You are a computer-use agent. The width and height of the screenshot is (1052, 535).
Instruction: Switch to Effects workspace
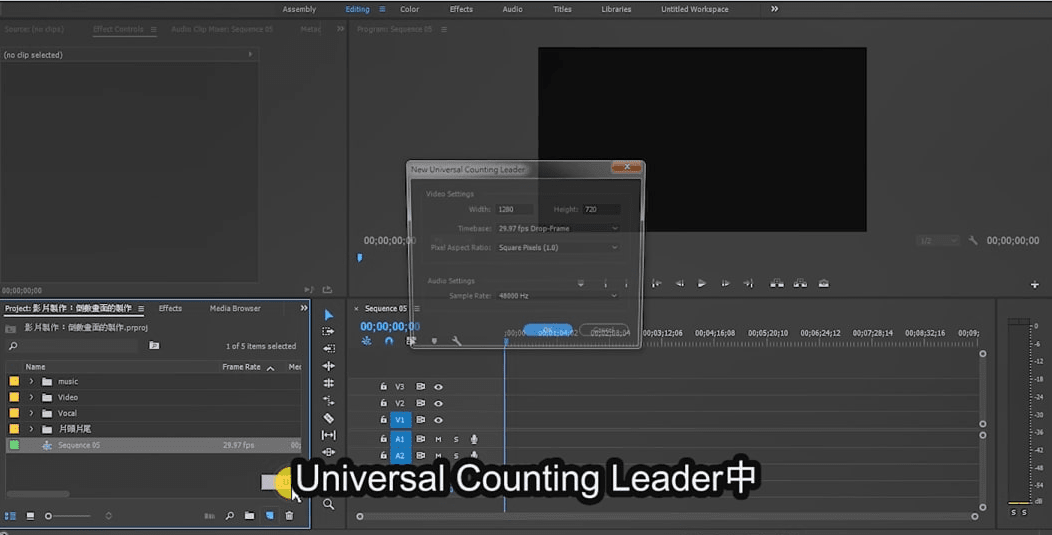461,9
